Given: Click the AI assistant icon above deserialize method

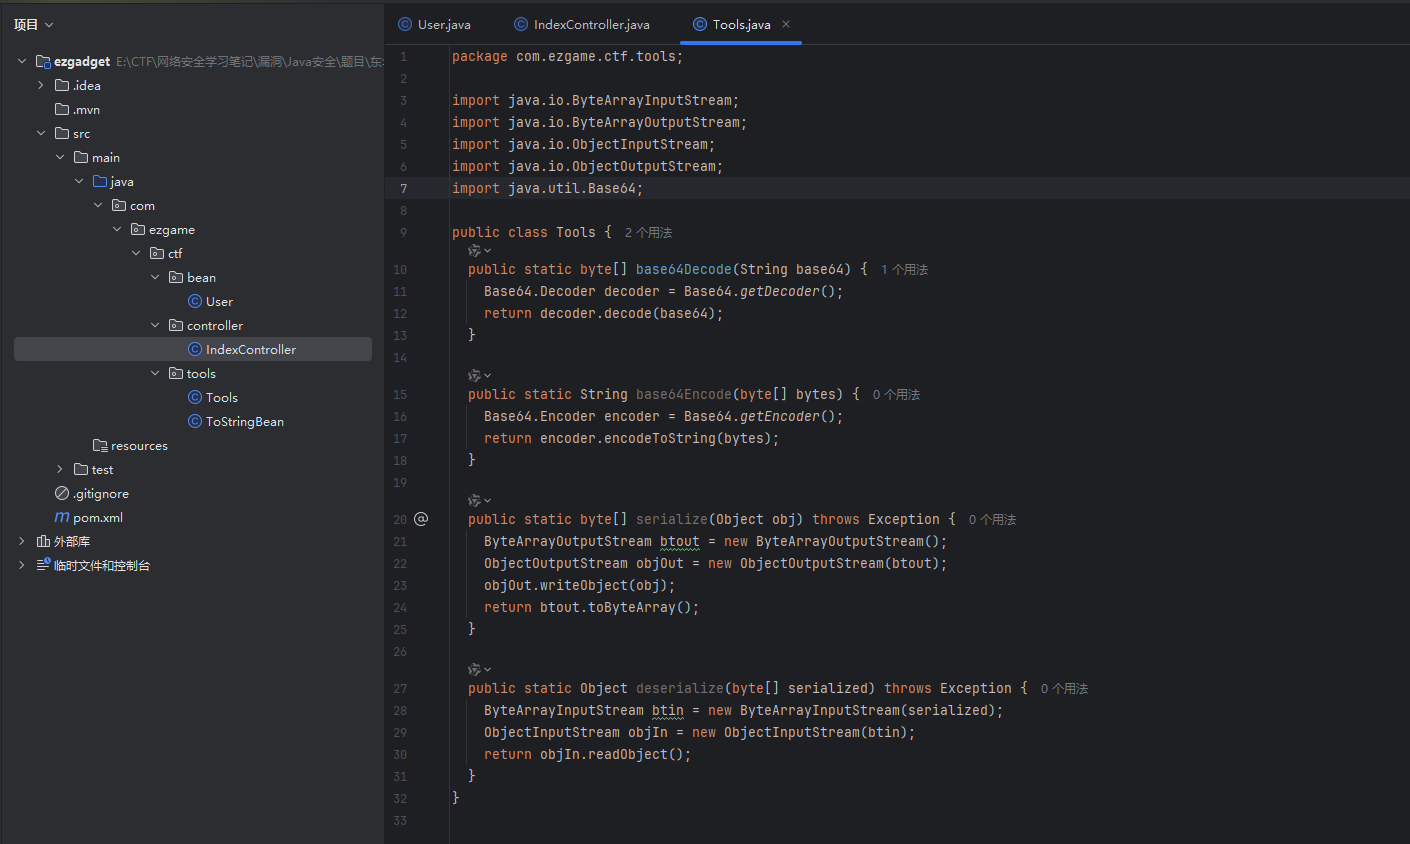Looking at the screenshot, I should 475,670.
